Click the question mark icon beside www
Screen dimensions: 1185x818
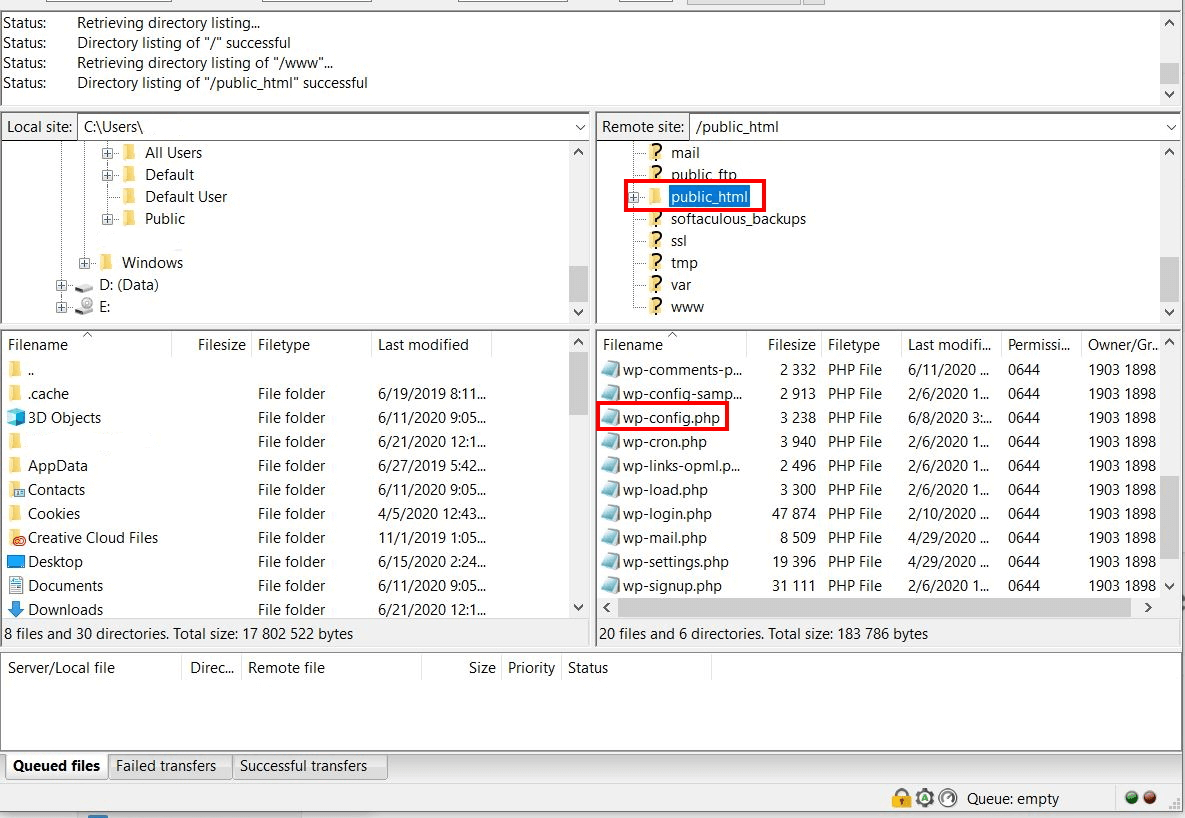click(x=657, y=306)
